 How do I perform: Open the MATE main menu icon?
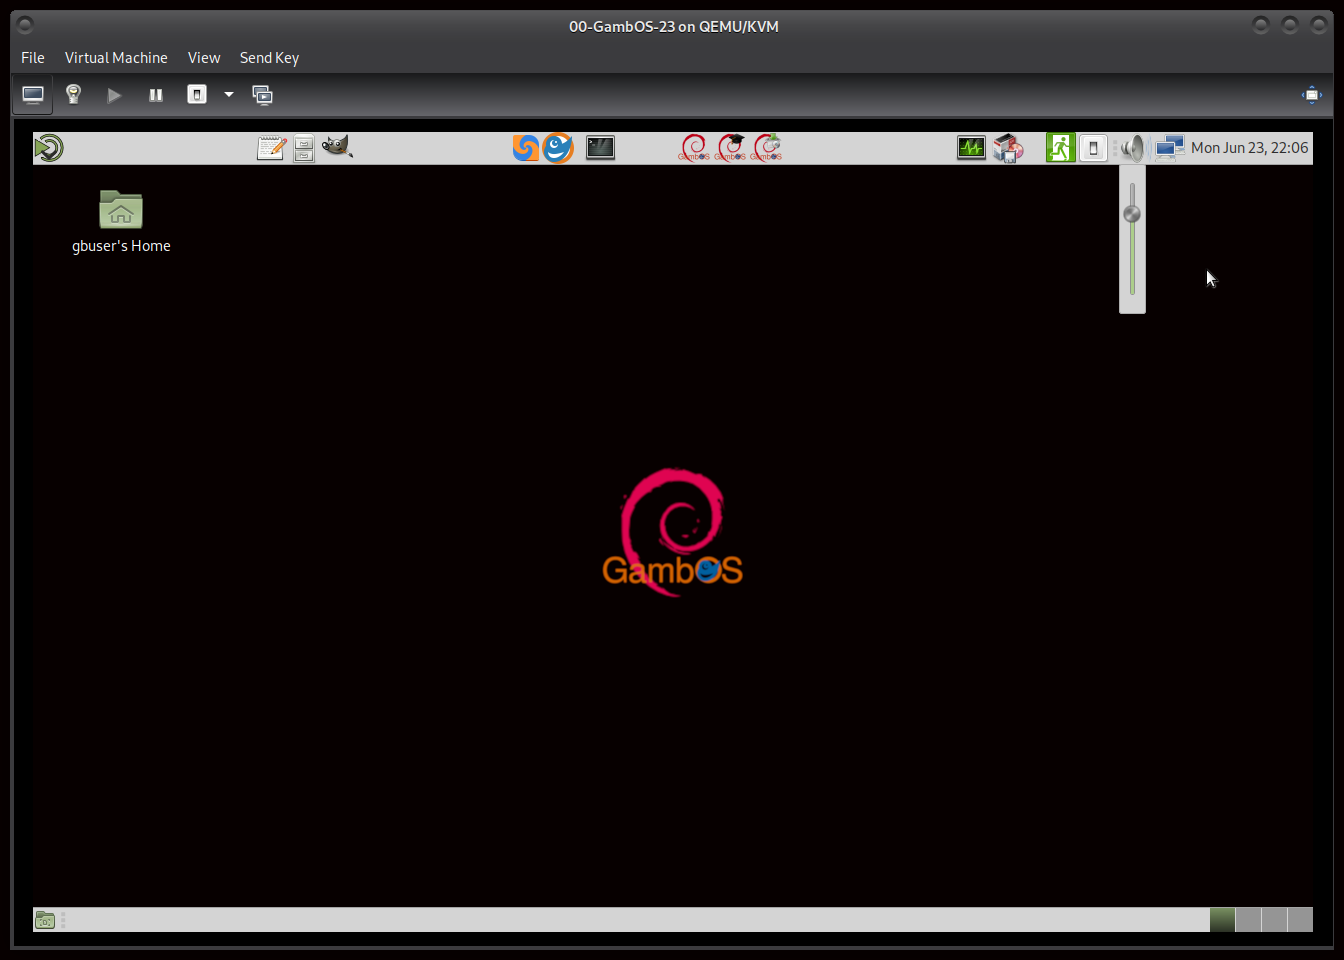click(x=48, y=148)
